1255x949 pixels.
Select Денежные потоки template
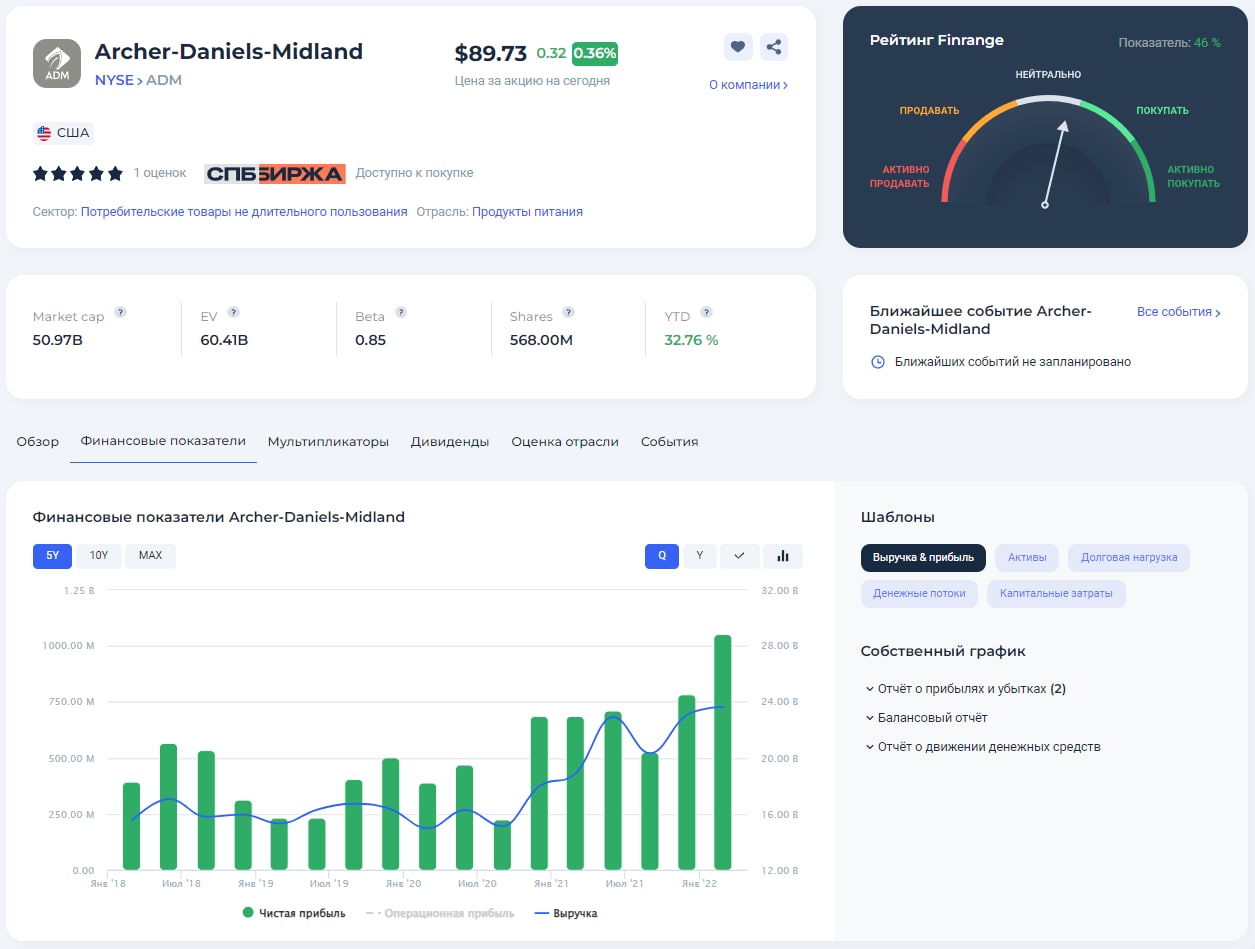(x=919, y=593)
